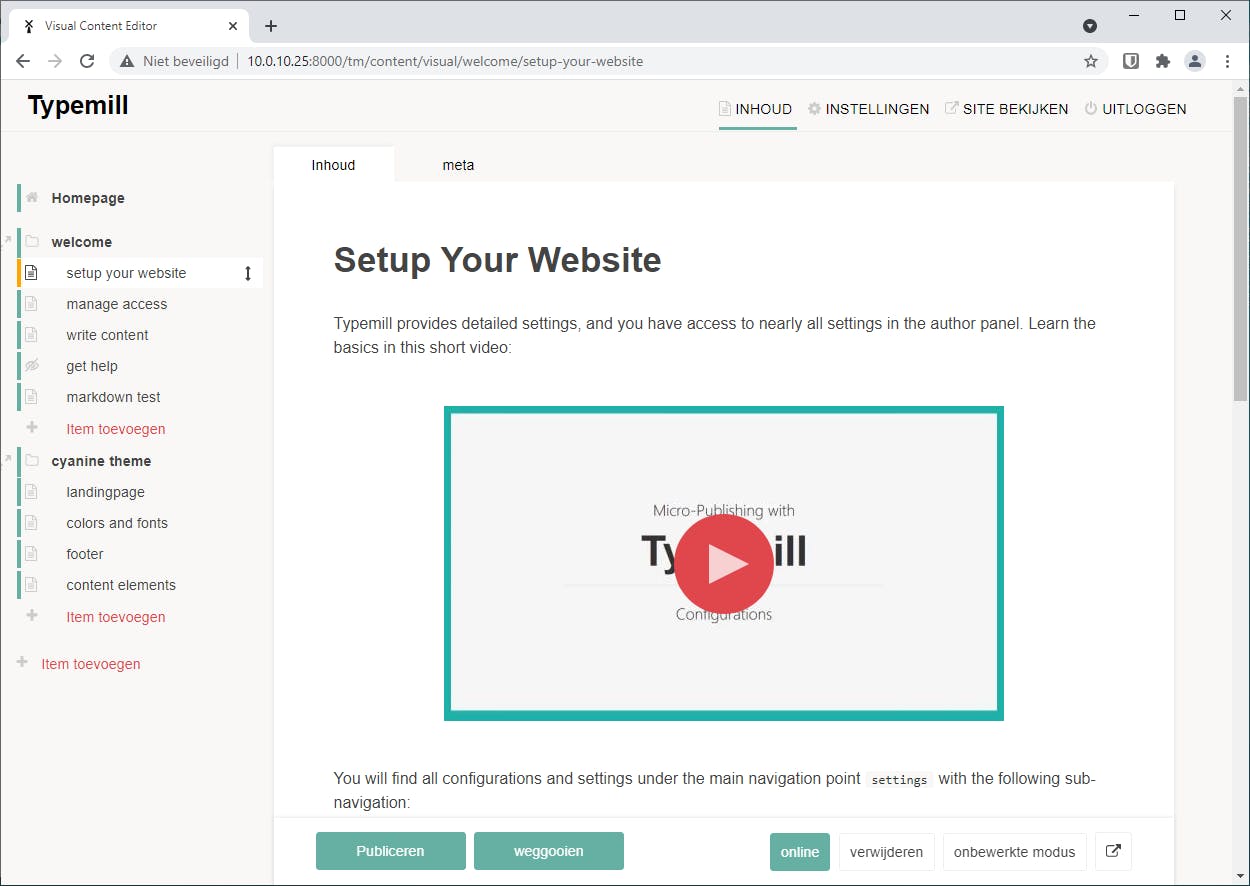The image size is (1250, 886).
Task: Switch to the meta tab
Action: click(458, 164)
